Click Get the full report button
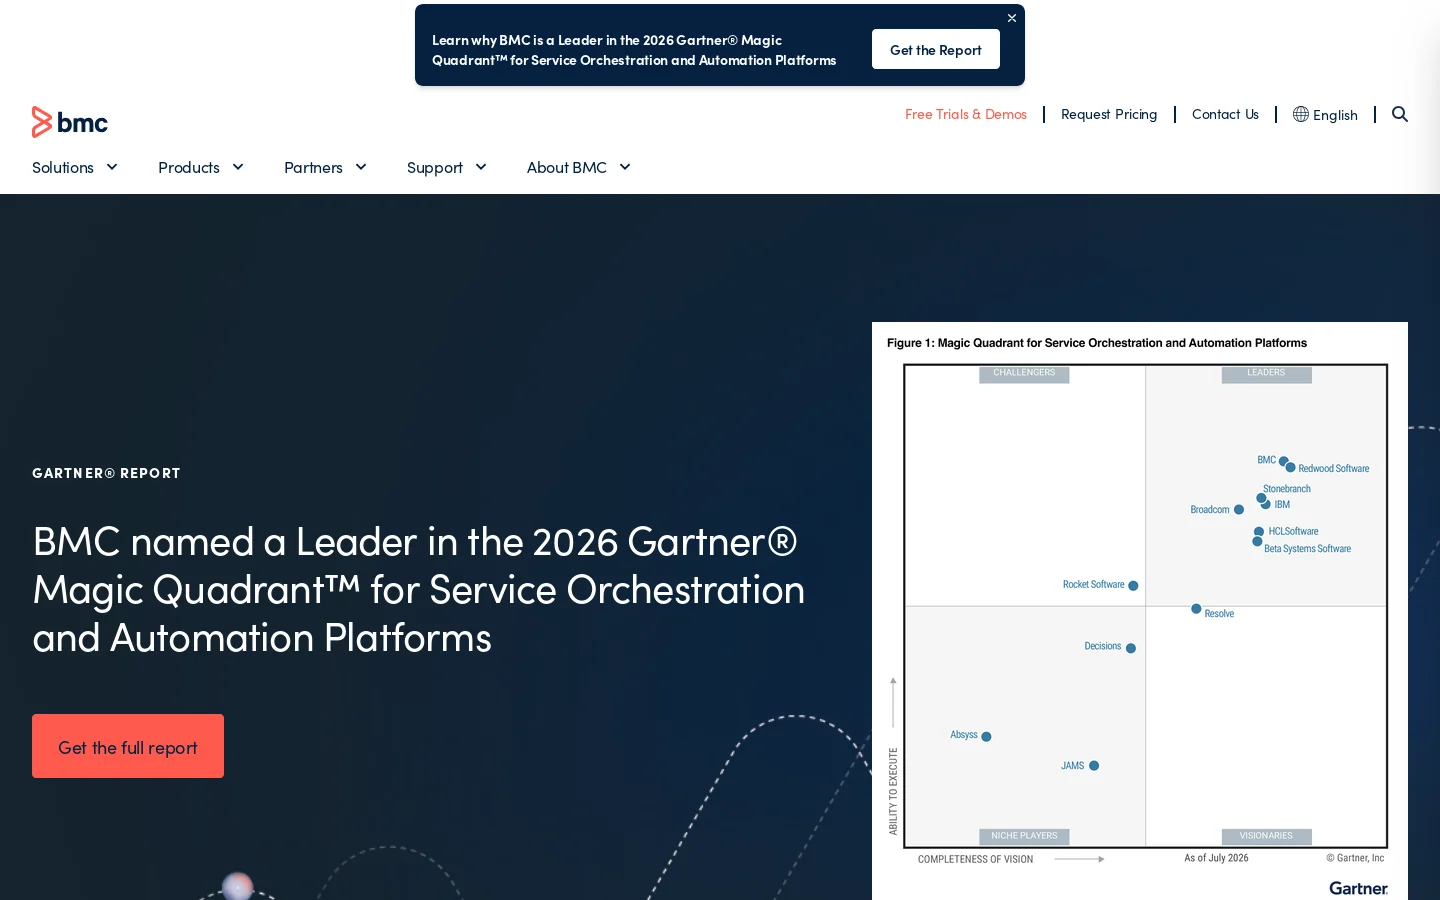 click(128, 746)
